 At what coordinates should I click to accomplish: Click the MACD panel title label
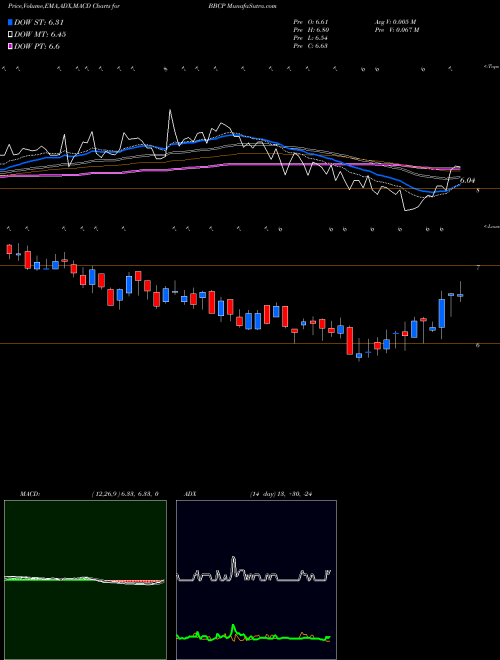pyautogui.click(x=30, y=494)
